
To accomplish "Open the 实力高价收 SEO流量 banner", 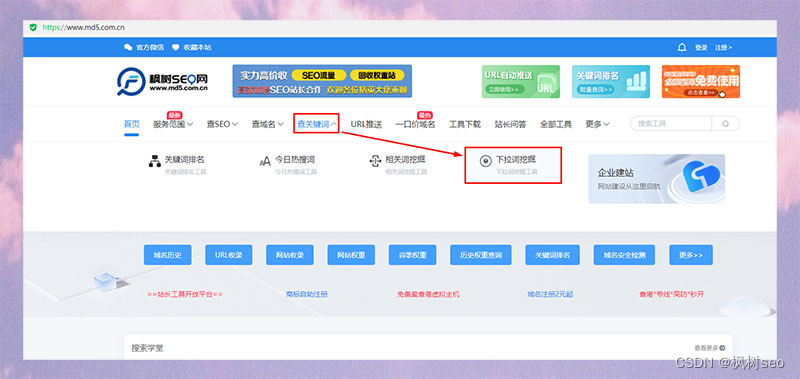I will point(322,81).
